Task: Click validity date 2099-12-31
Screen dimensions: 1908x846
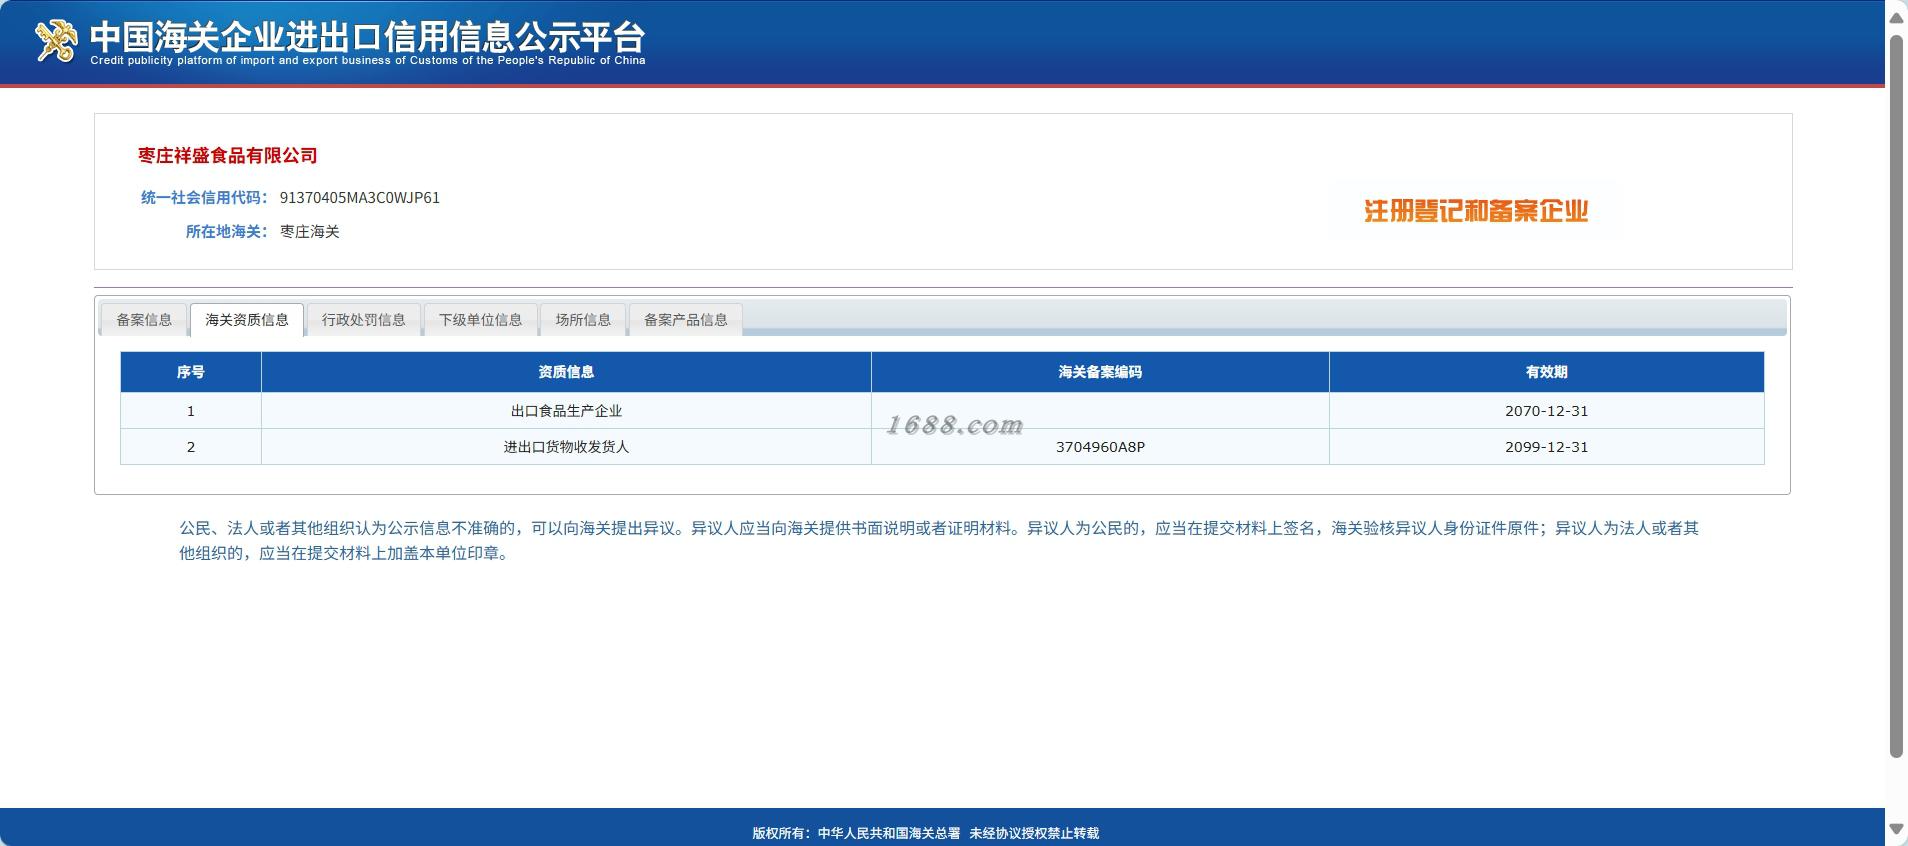Action: pos(1546,447)
